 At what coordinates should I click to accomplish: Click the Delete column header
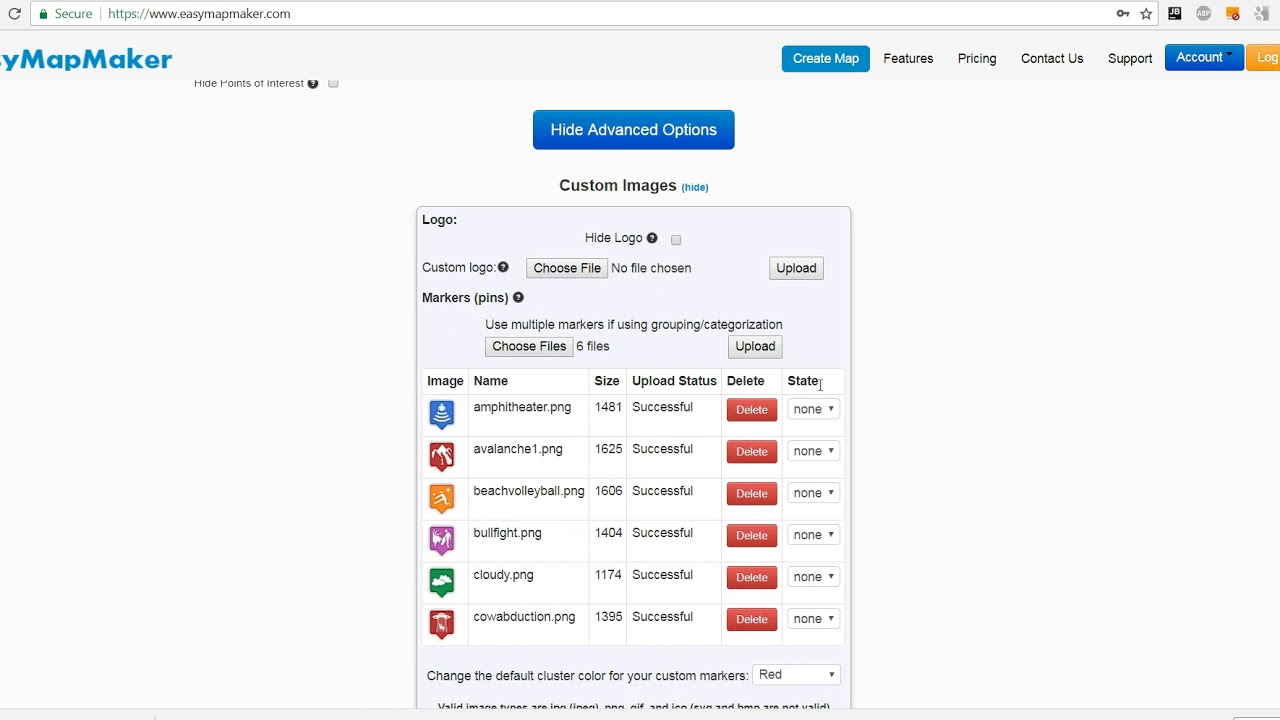click(x=745, y=381)
